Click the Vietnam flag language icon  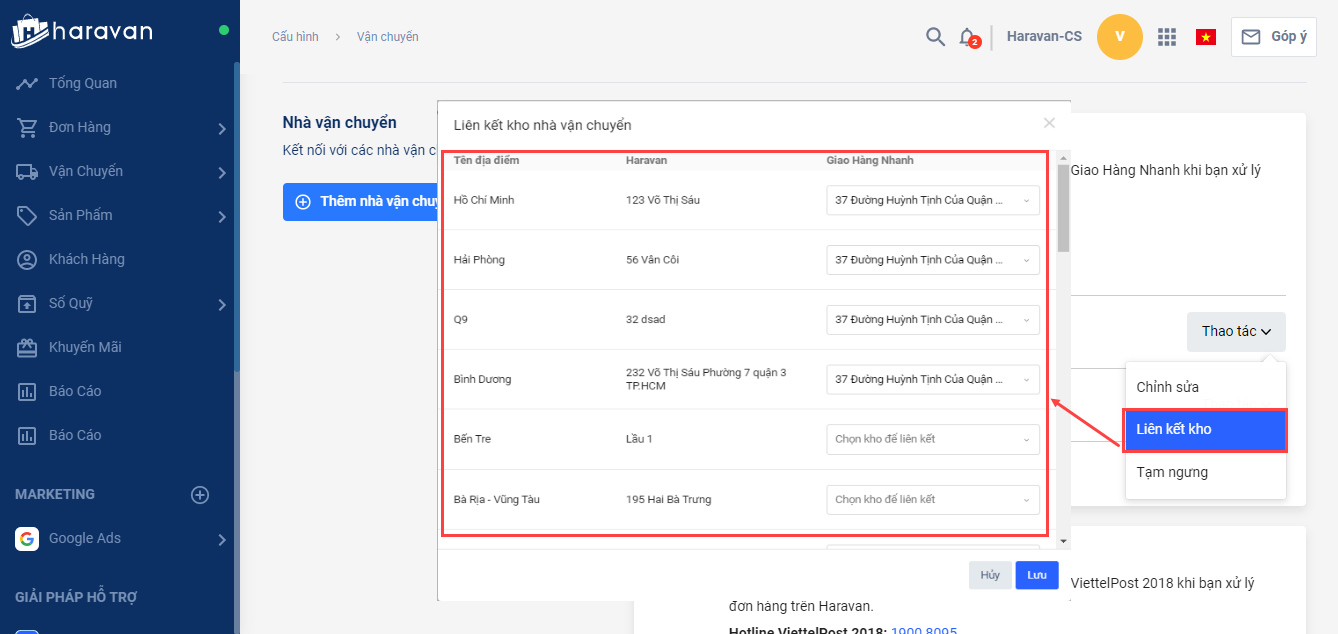[x=1206, y=37]
